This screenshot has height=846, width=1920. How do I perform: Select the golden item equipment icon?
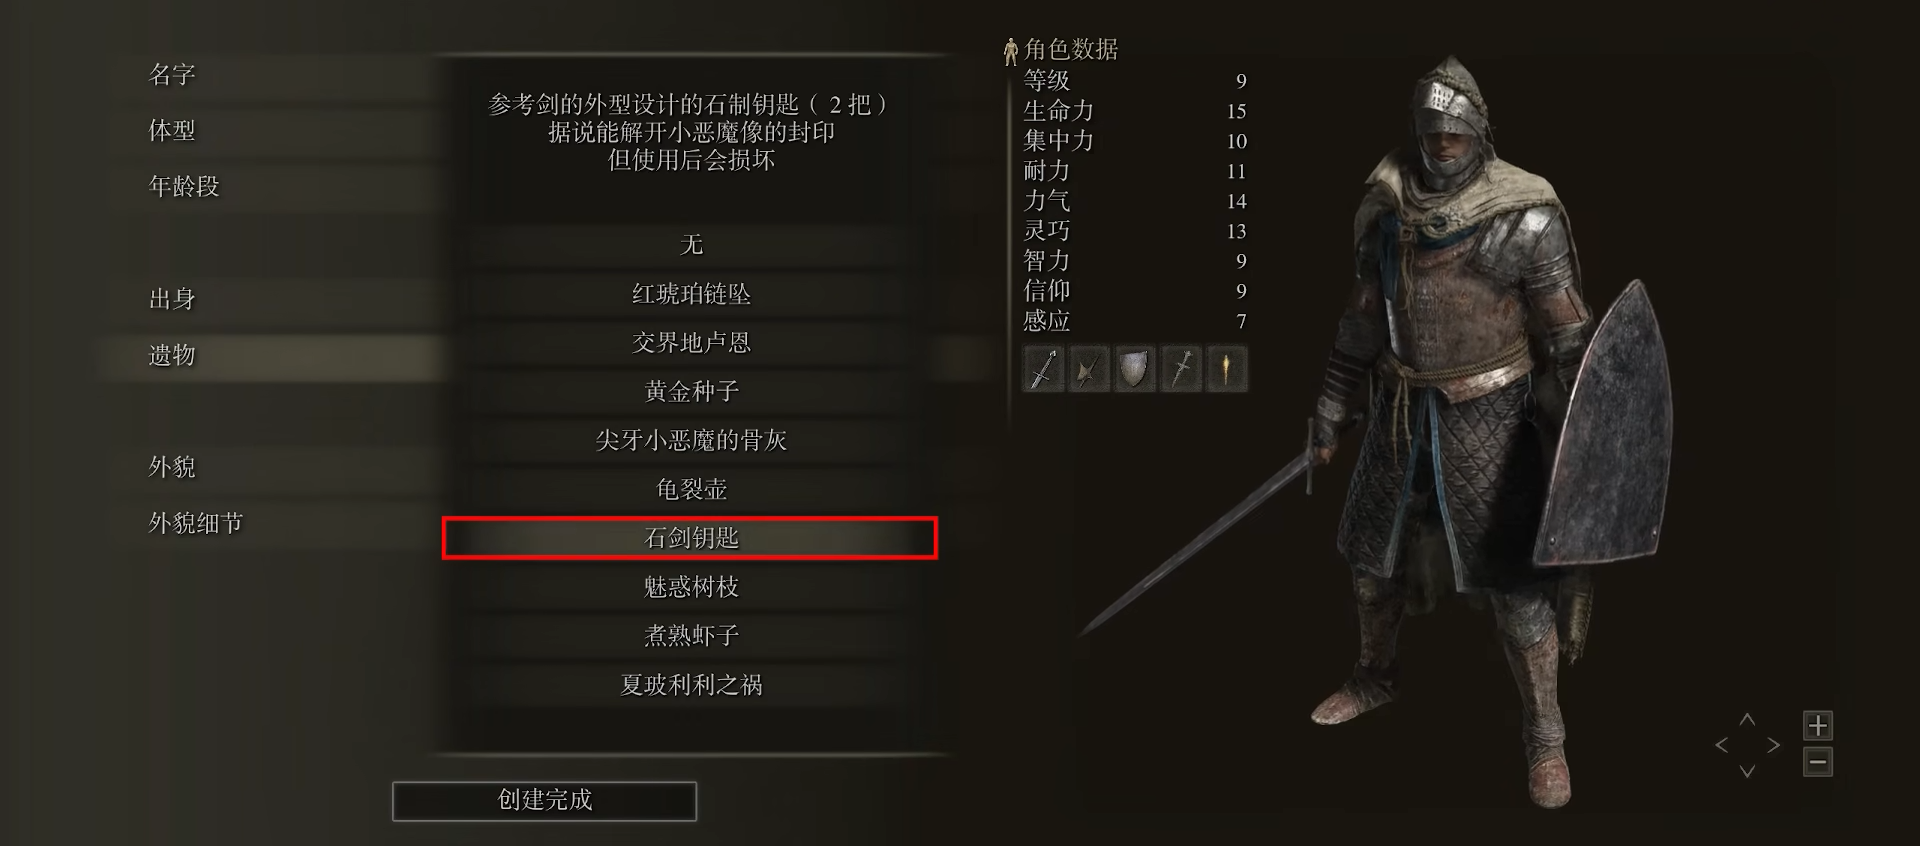pyautogui.click(x=1227, y=369)
